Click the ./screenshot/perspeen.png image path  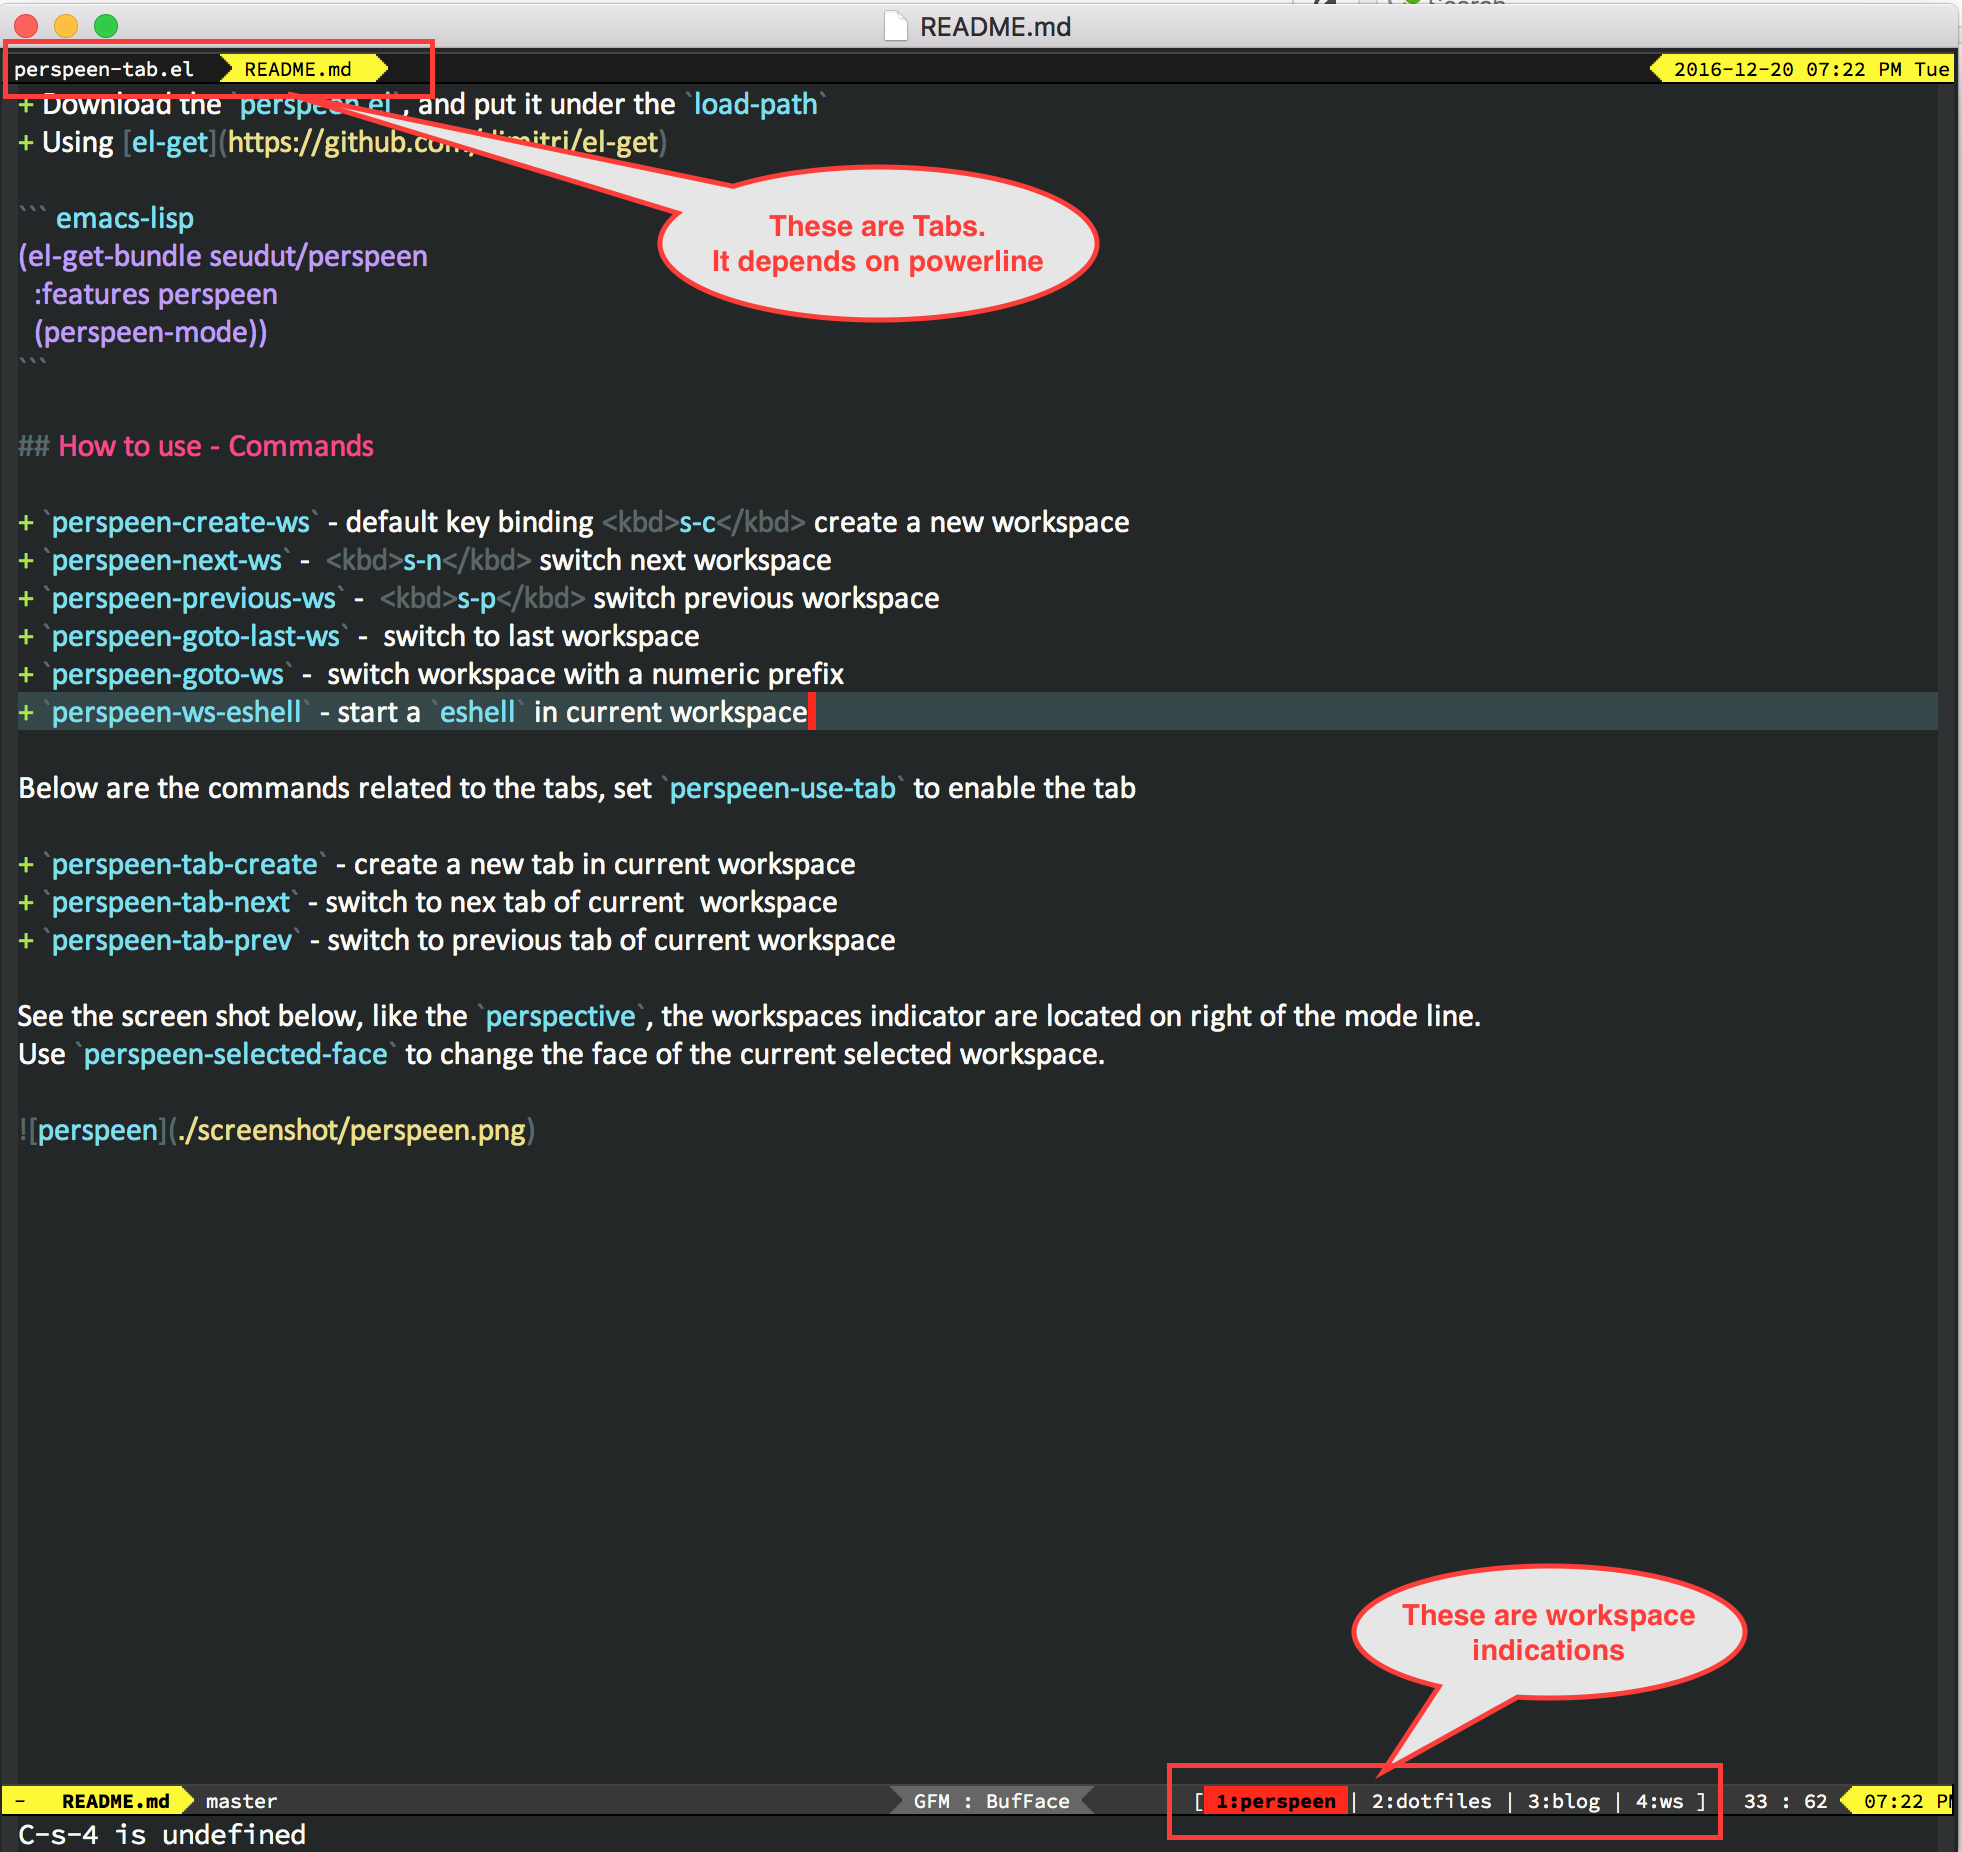351,1130
